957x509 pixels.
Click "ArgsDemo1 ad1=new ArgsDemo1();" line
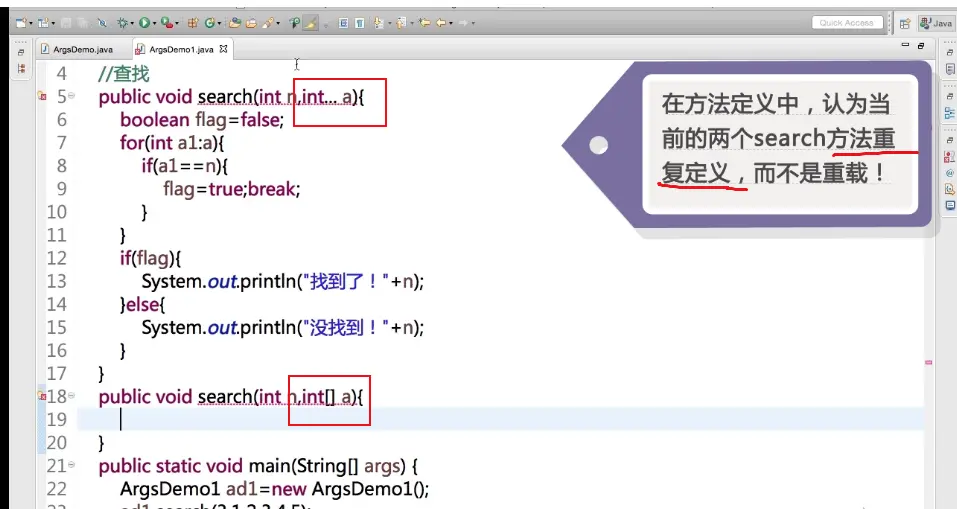click(x=275, y=489)
